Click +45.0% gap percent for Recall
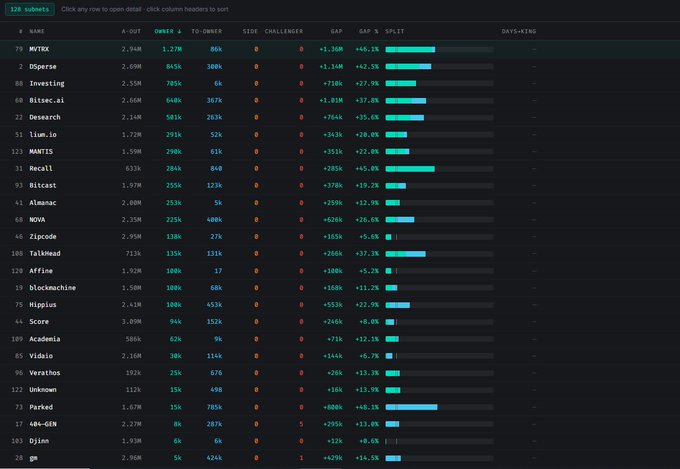Viewport: 680px width, 469px height. tap(367, 168)
